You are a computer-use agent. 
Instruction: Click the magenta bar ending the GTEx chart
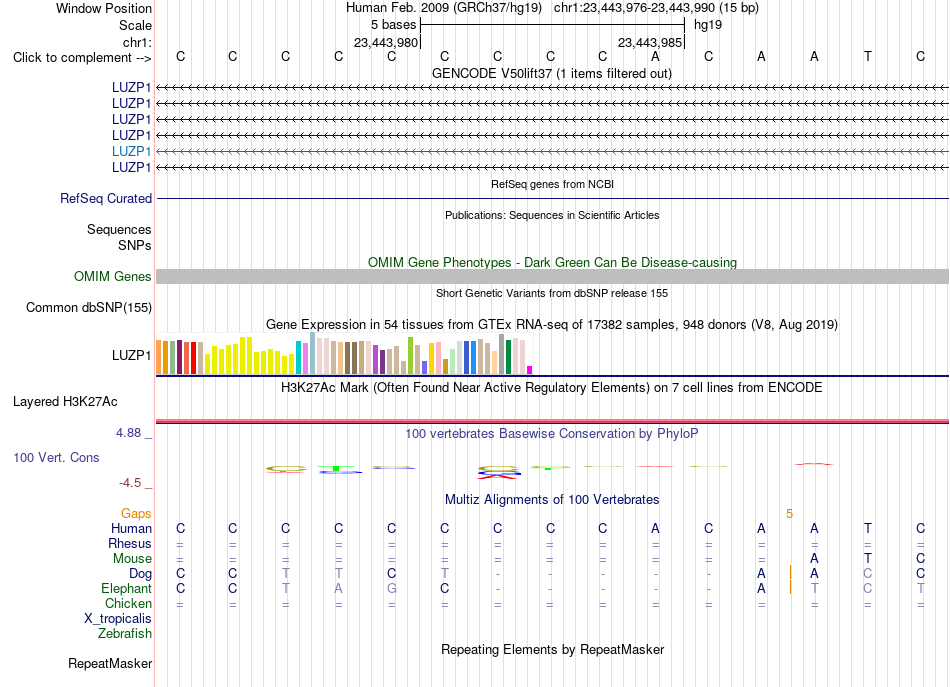point(529,370)
